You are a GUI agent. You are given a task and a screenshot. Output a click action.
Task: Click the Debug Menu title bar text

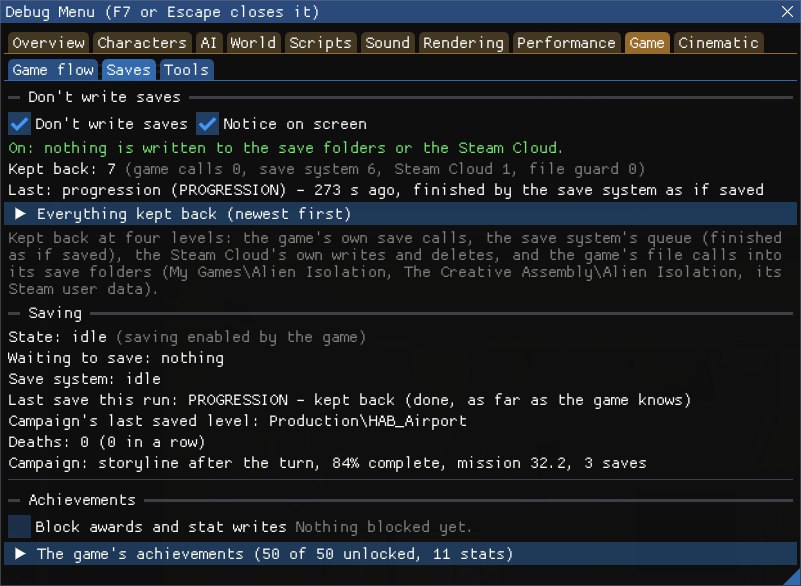(x=162, y=12)
